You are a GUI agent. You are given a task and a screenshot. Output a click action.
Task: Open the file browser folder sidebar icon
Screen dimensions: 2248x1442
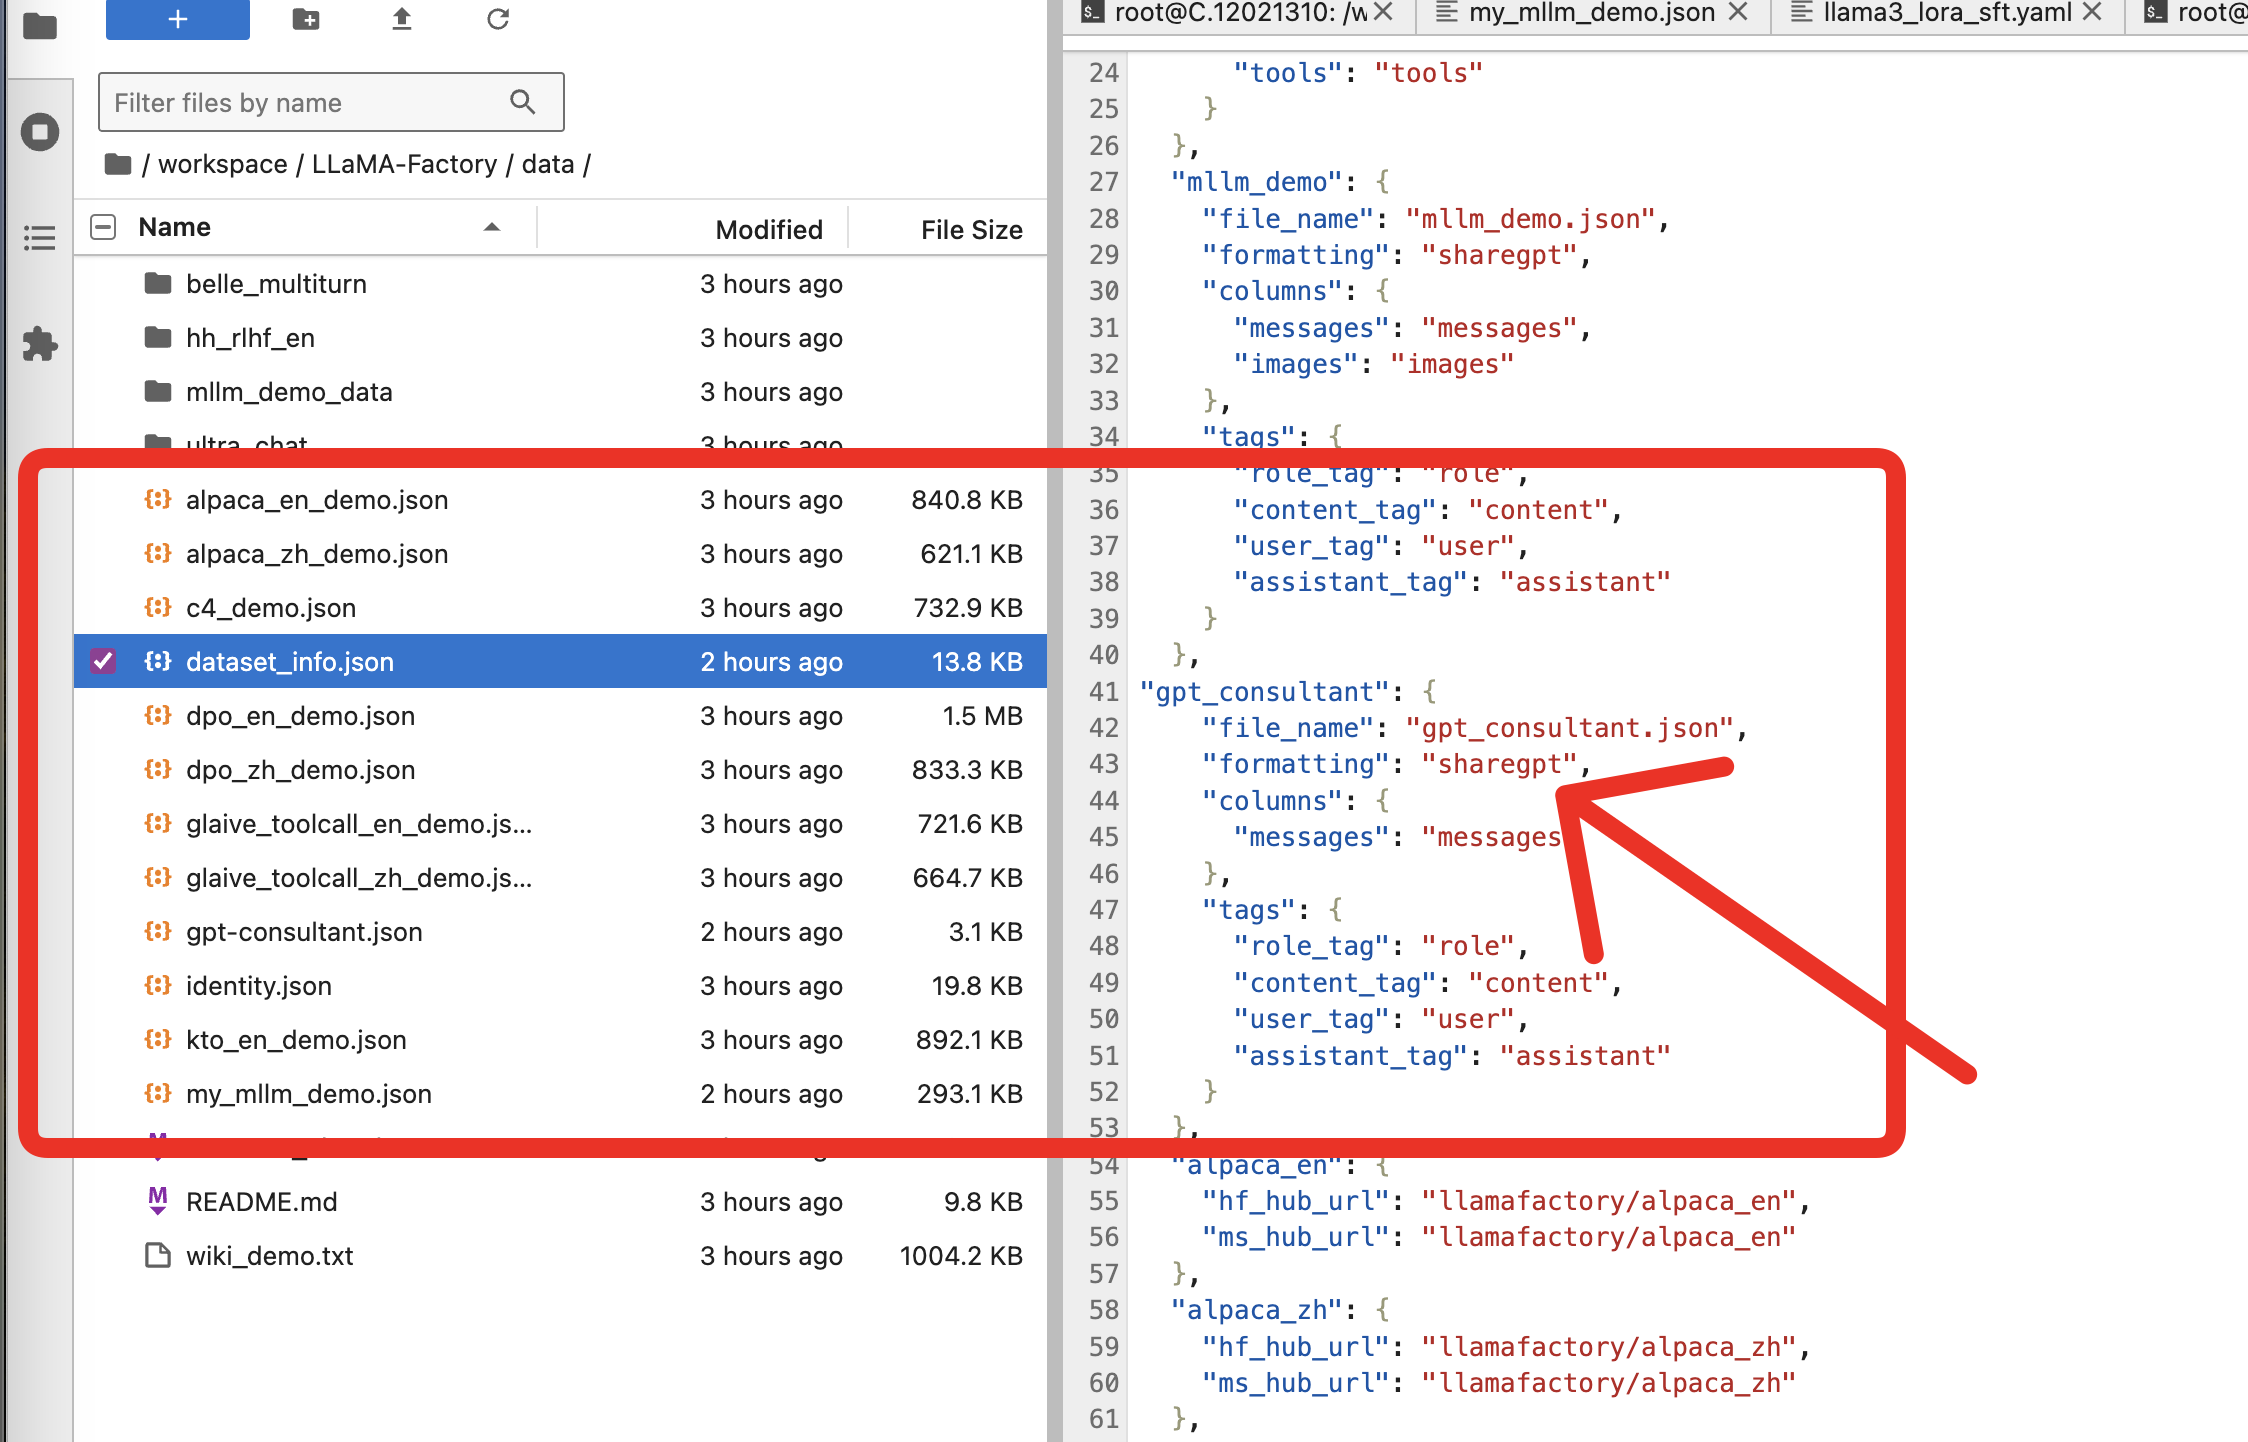40,26
